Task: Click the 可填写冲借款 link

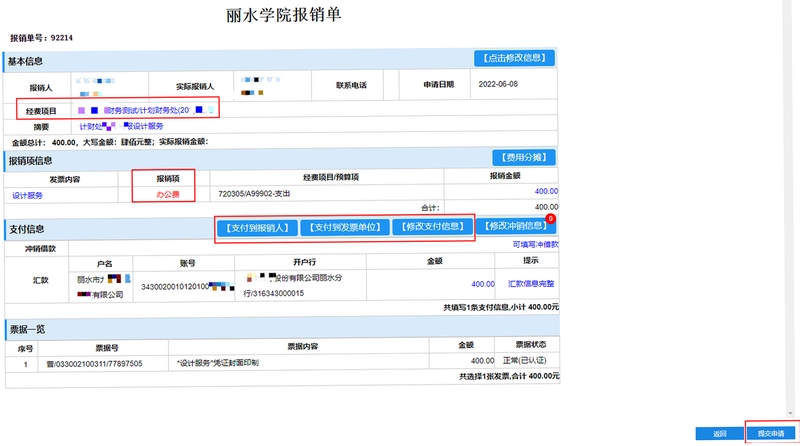Action: click(x=535, y=244)
